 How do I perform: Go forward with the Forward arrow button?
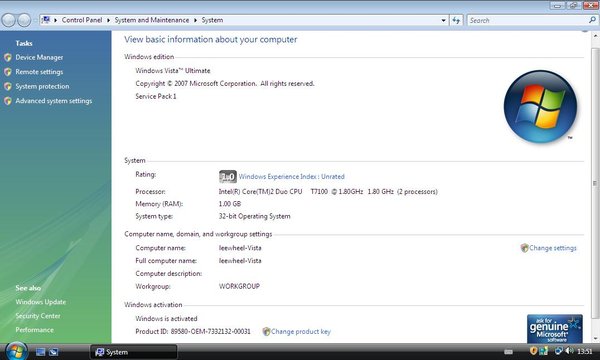pos(24,20)
